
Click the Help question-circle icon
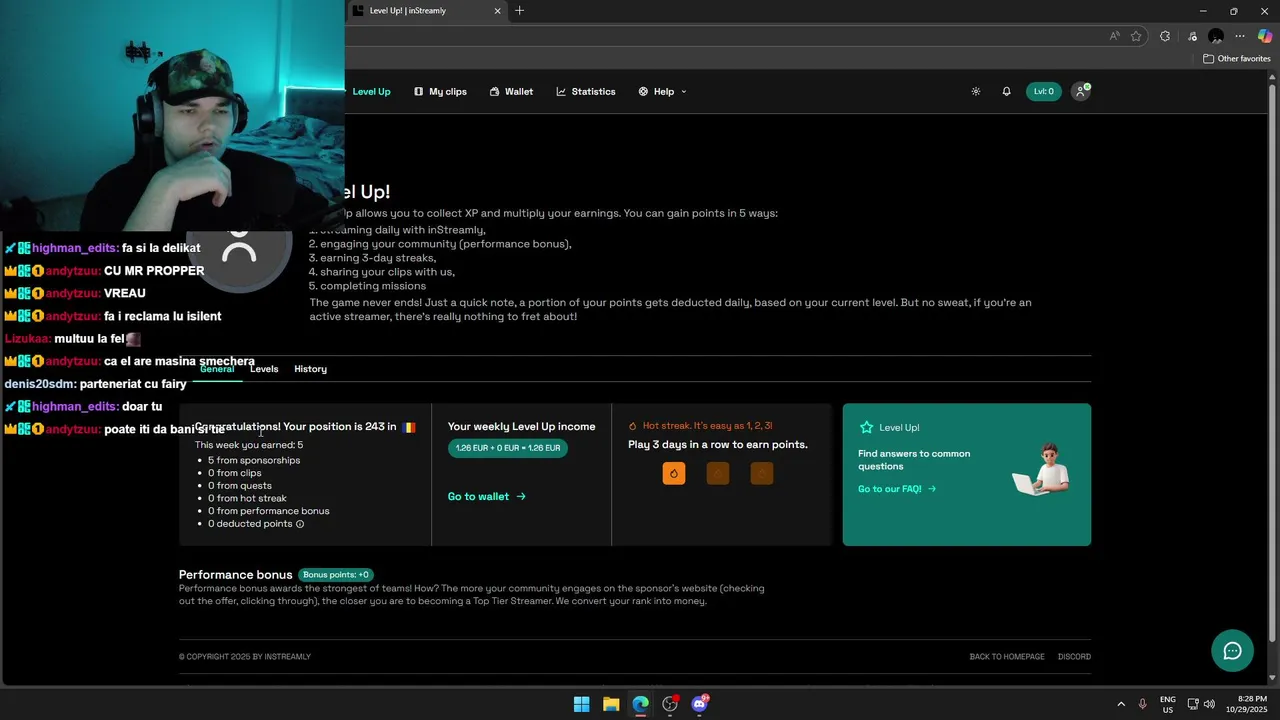(643, 91)
